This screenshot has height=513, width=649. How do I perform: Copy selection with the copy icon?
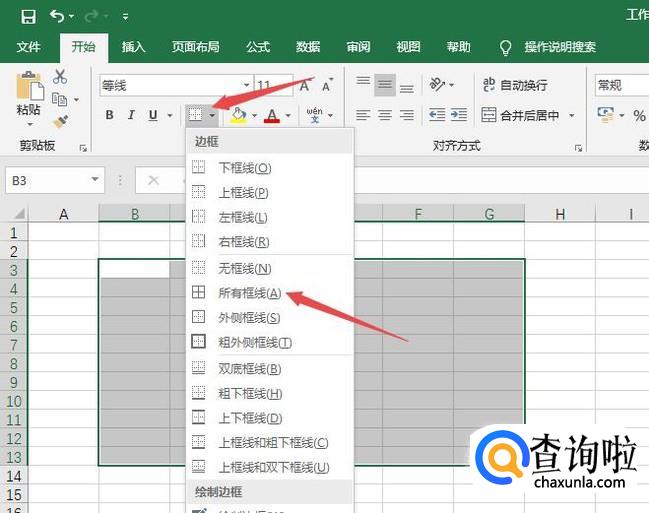(x=60, y=99)
